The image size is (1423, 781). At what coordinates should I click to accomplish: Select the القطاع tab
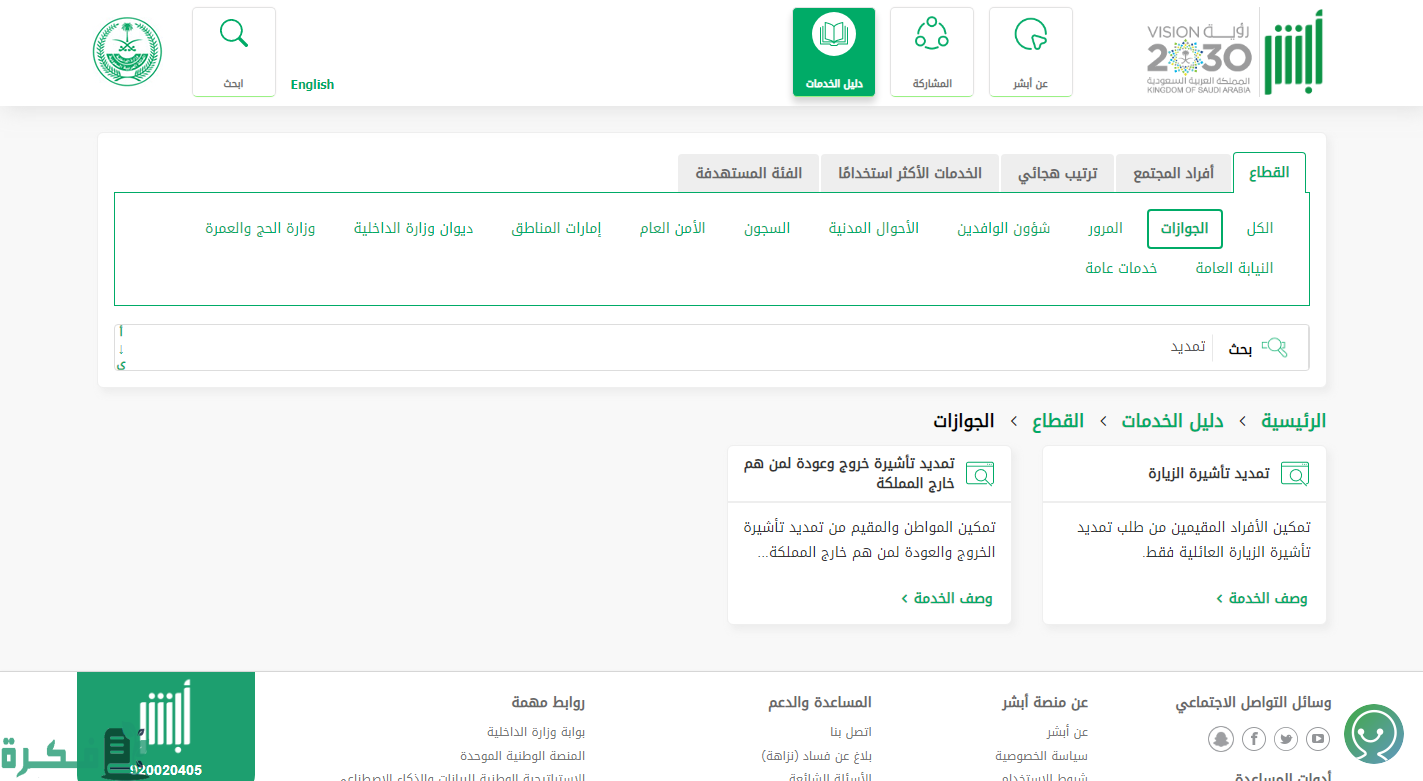point(1269,173)
